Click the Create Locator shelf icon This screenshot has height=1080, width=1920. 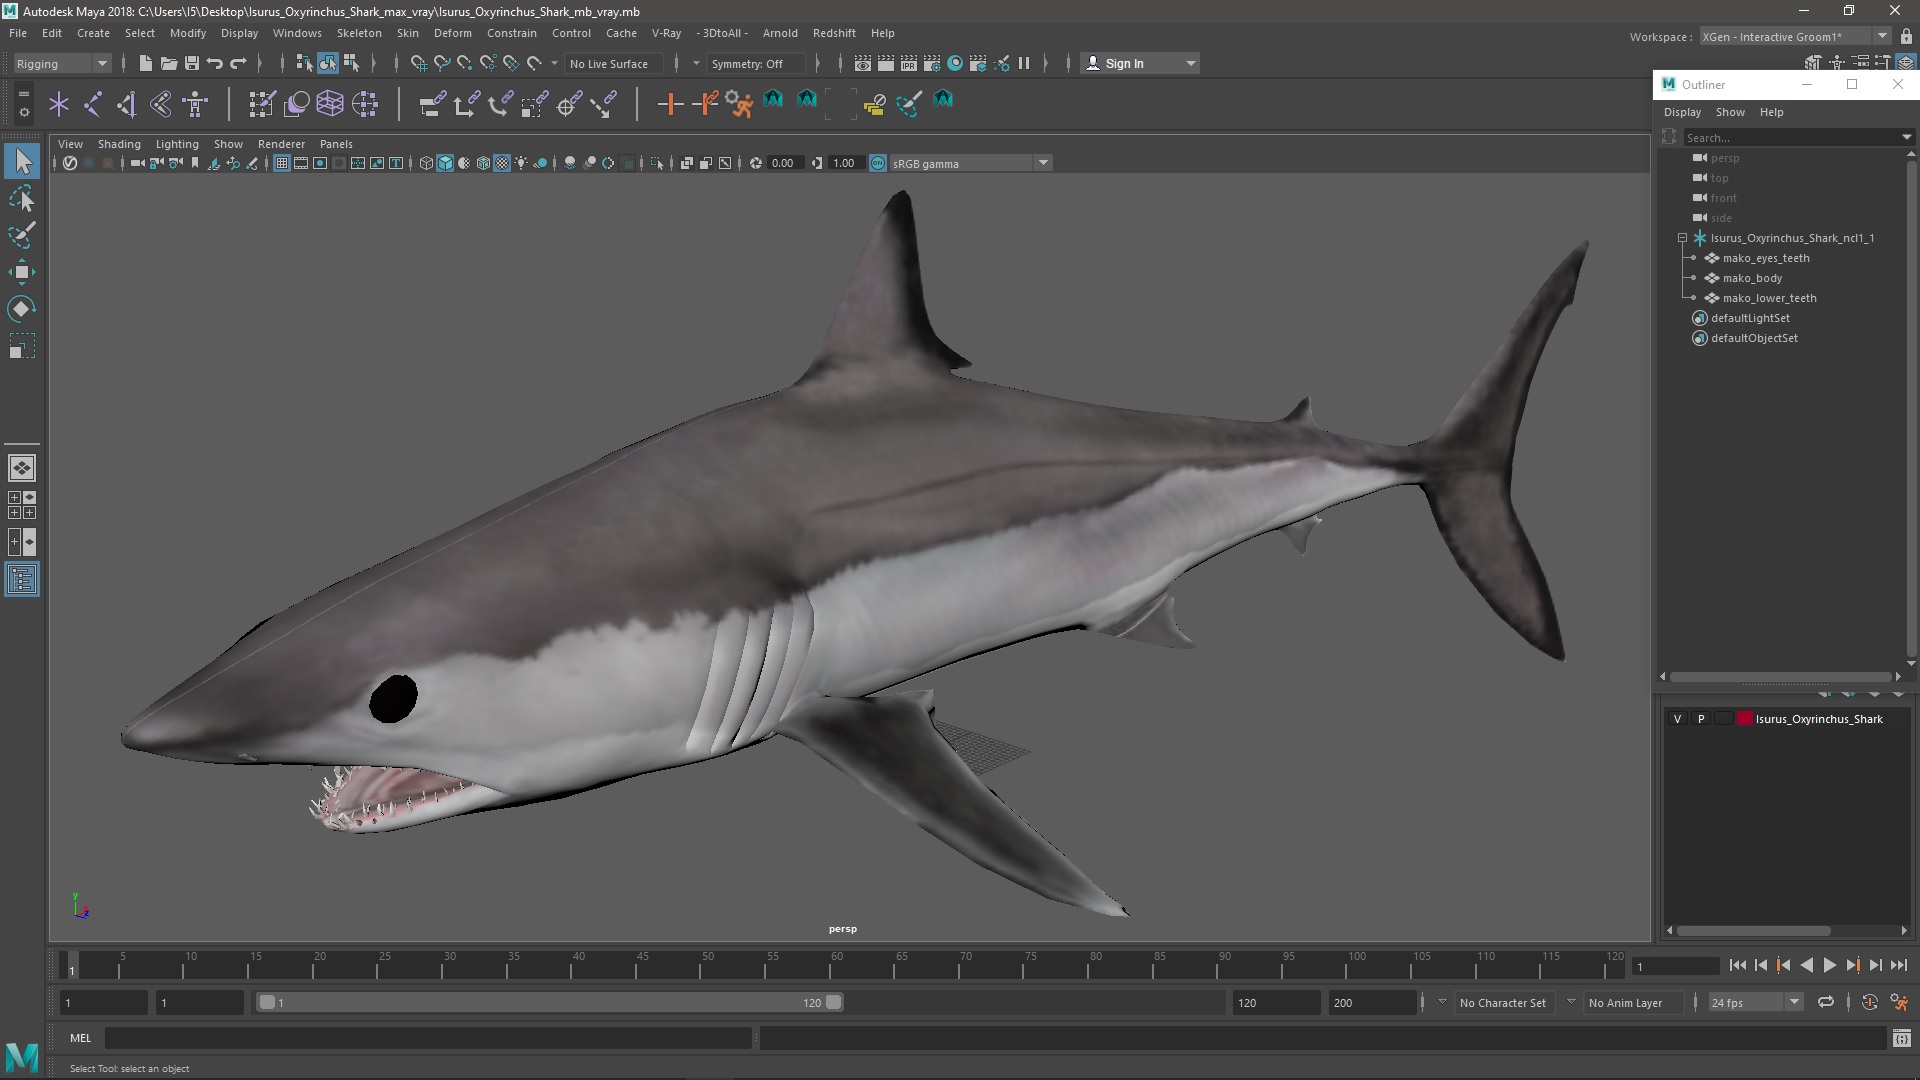[x=59, y=104]
